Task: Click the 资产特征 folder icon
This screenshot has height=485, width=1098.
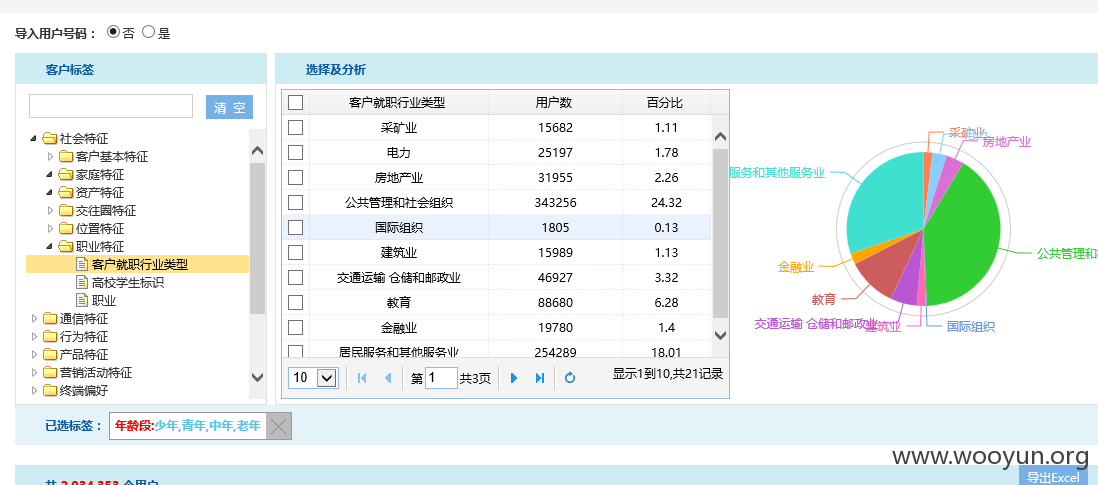Action: (x=66, y=192)
